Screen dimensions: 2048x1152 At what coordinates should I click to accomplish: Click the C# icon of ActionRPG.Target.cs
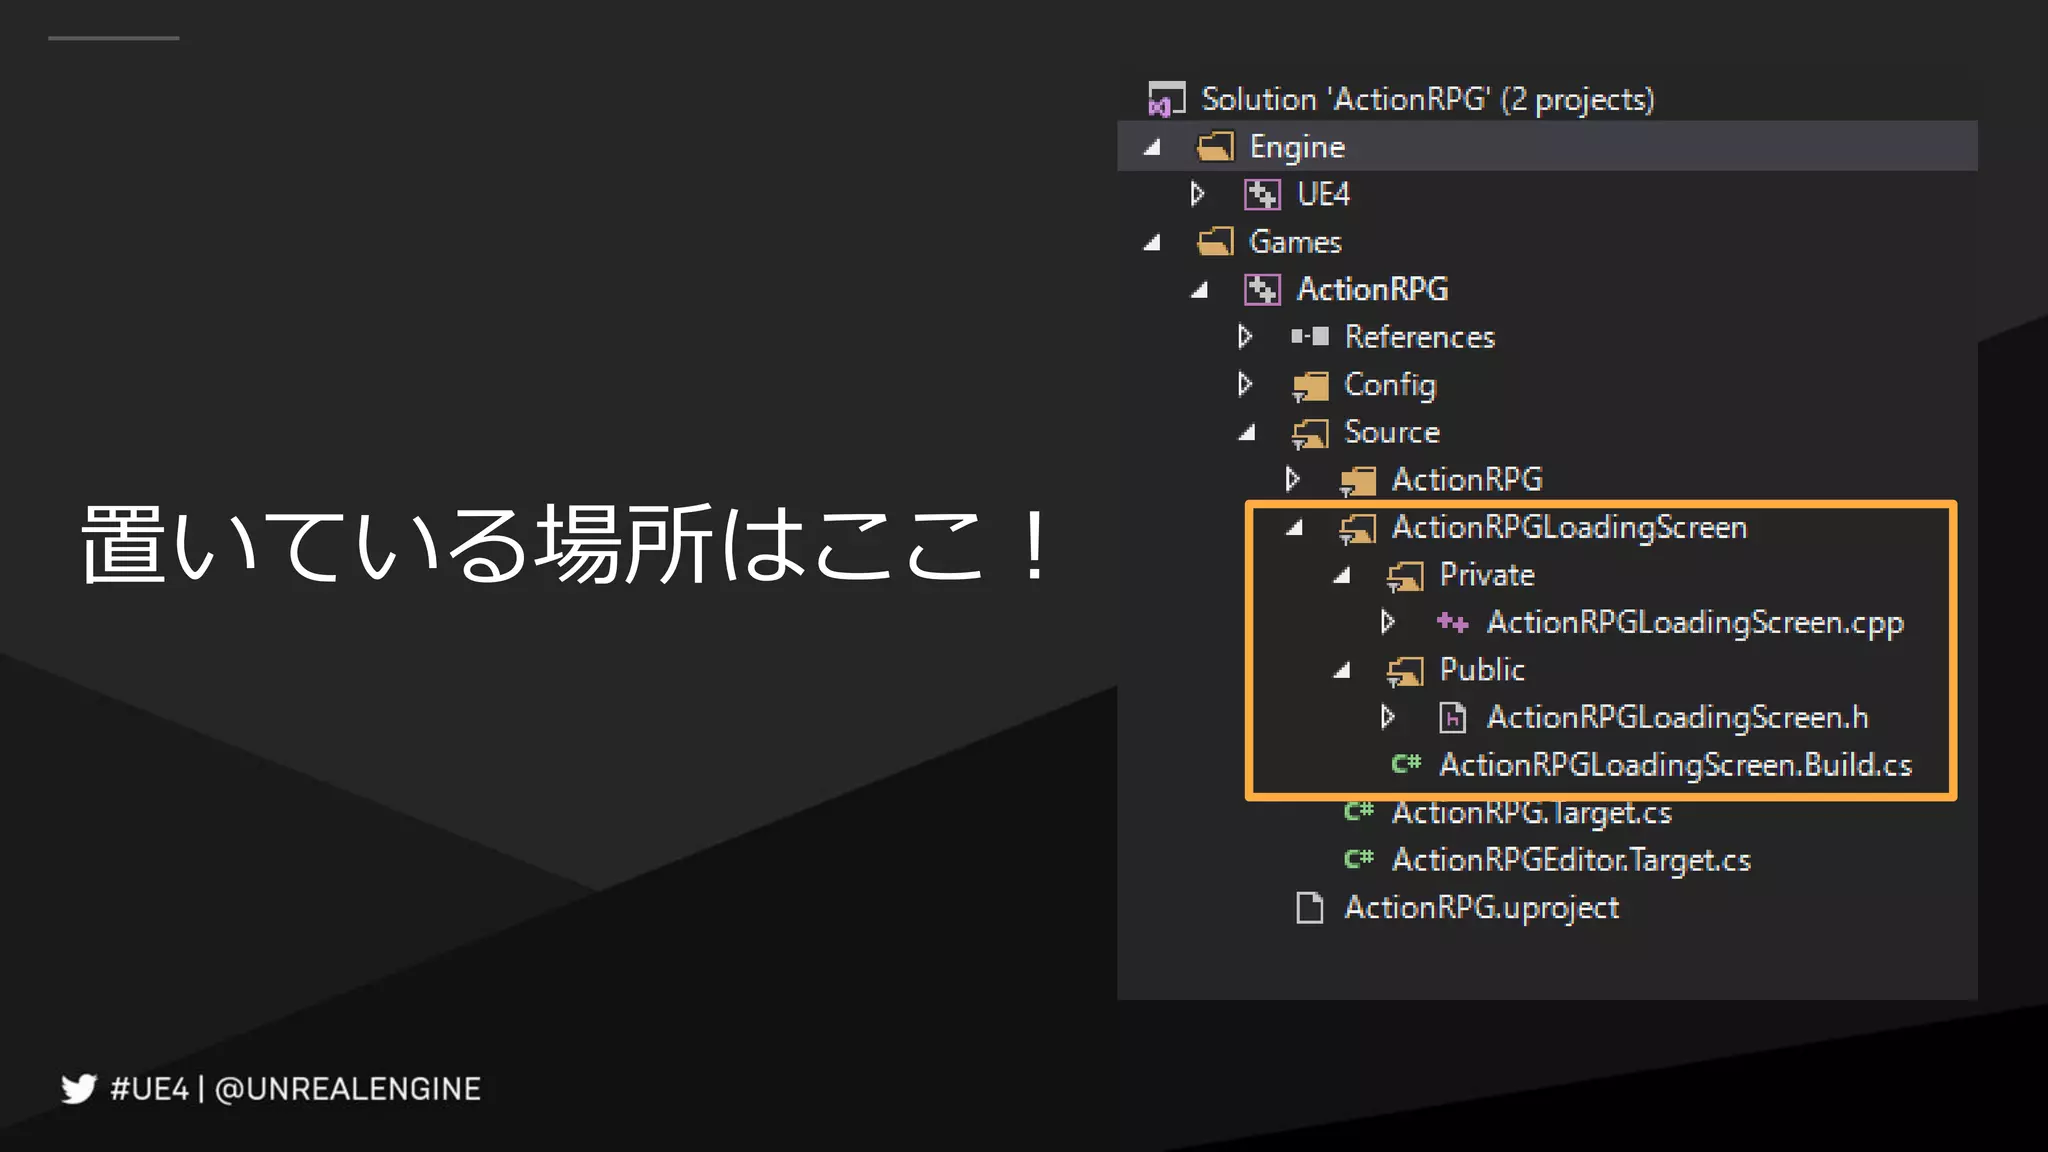[x=1359, y=811]
